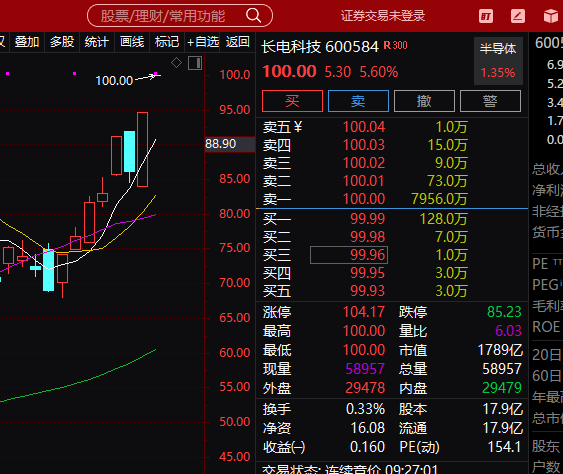Select 卖四 price 100.03
The height and width of the screenshot is (474, 563).
(x=364, y=145)
